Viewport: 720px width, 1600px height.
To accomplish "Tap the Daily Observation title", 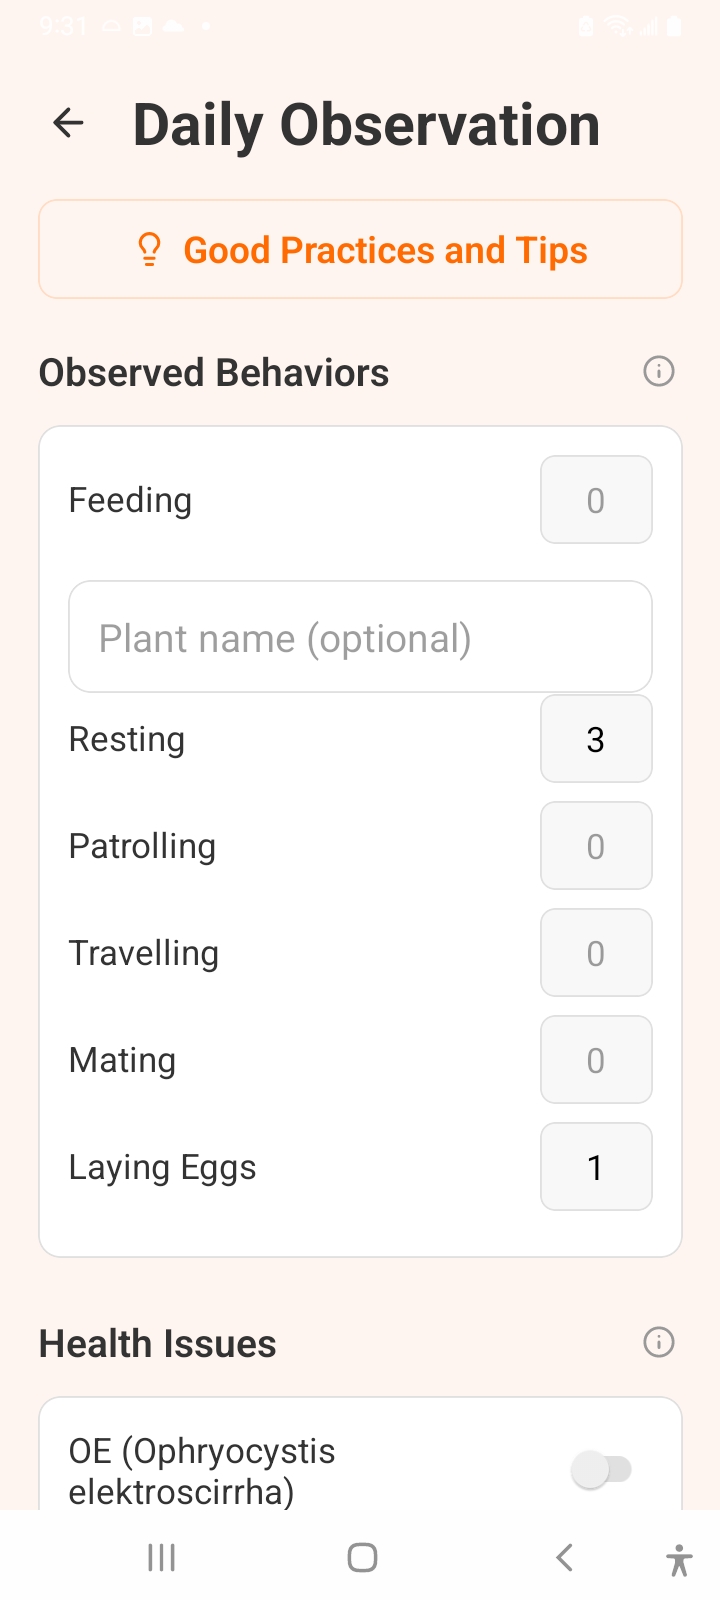I will 366,126.
